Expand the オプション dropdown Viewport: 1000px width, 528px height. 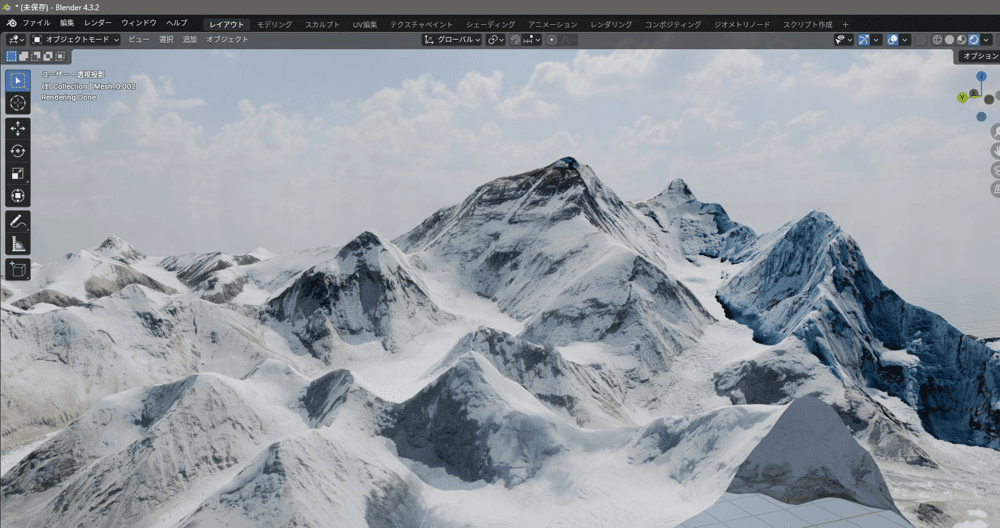(x=978, y=57)
